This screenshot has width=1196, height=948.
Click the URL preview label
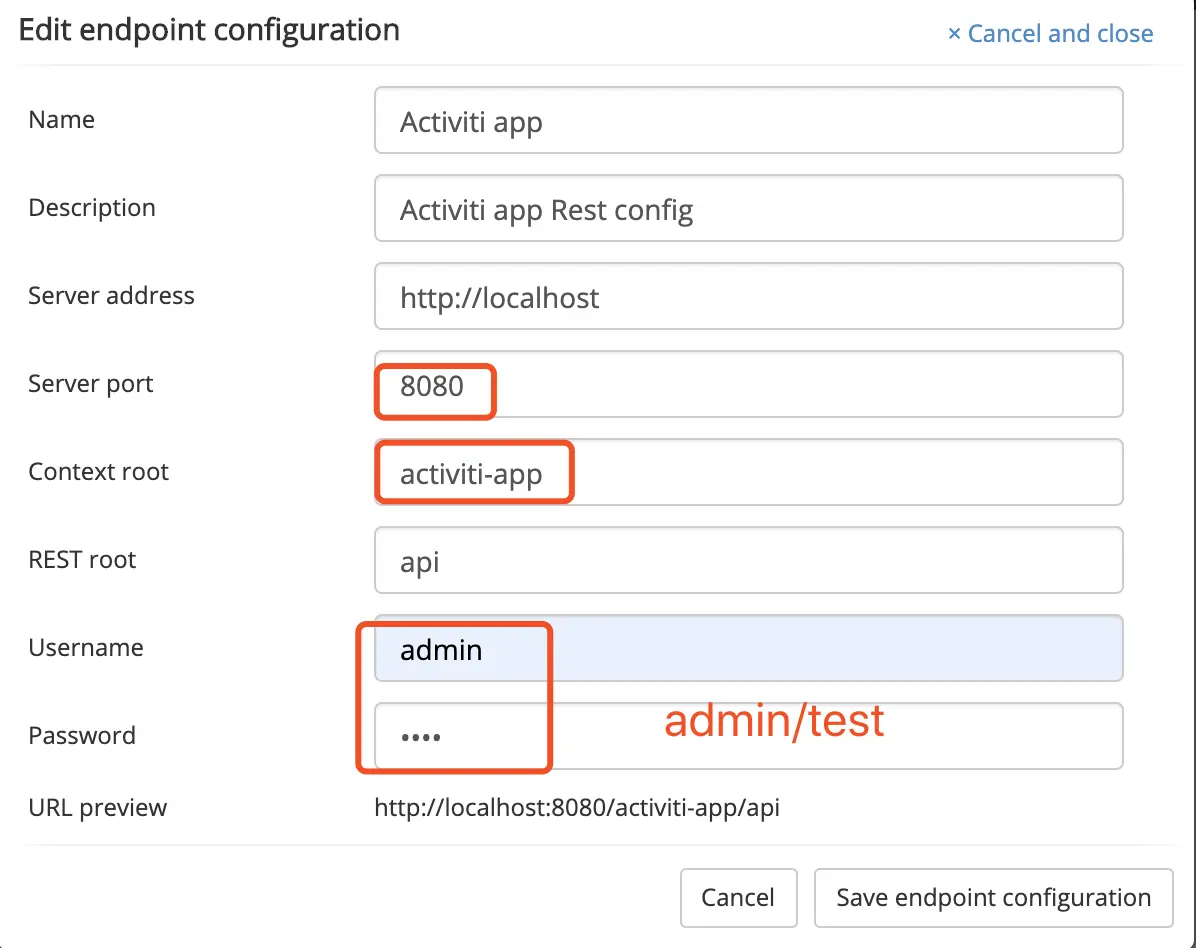(98, 807)
